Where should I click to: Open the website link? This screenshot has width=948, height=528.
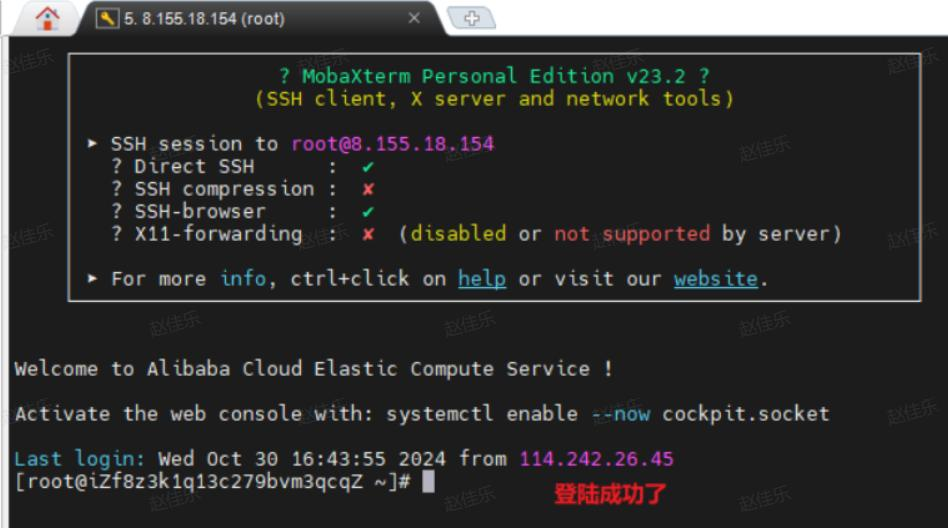click(x=716, y=279)
